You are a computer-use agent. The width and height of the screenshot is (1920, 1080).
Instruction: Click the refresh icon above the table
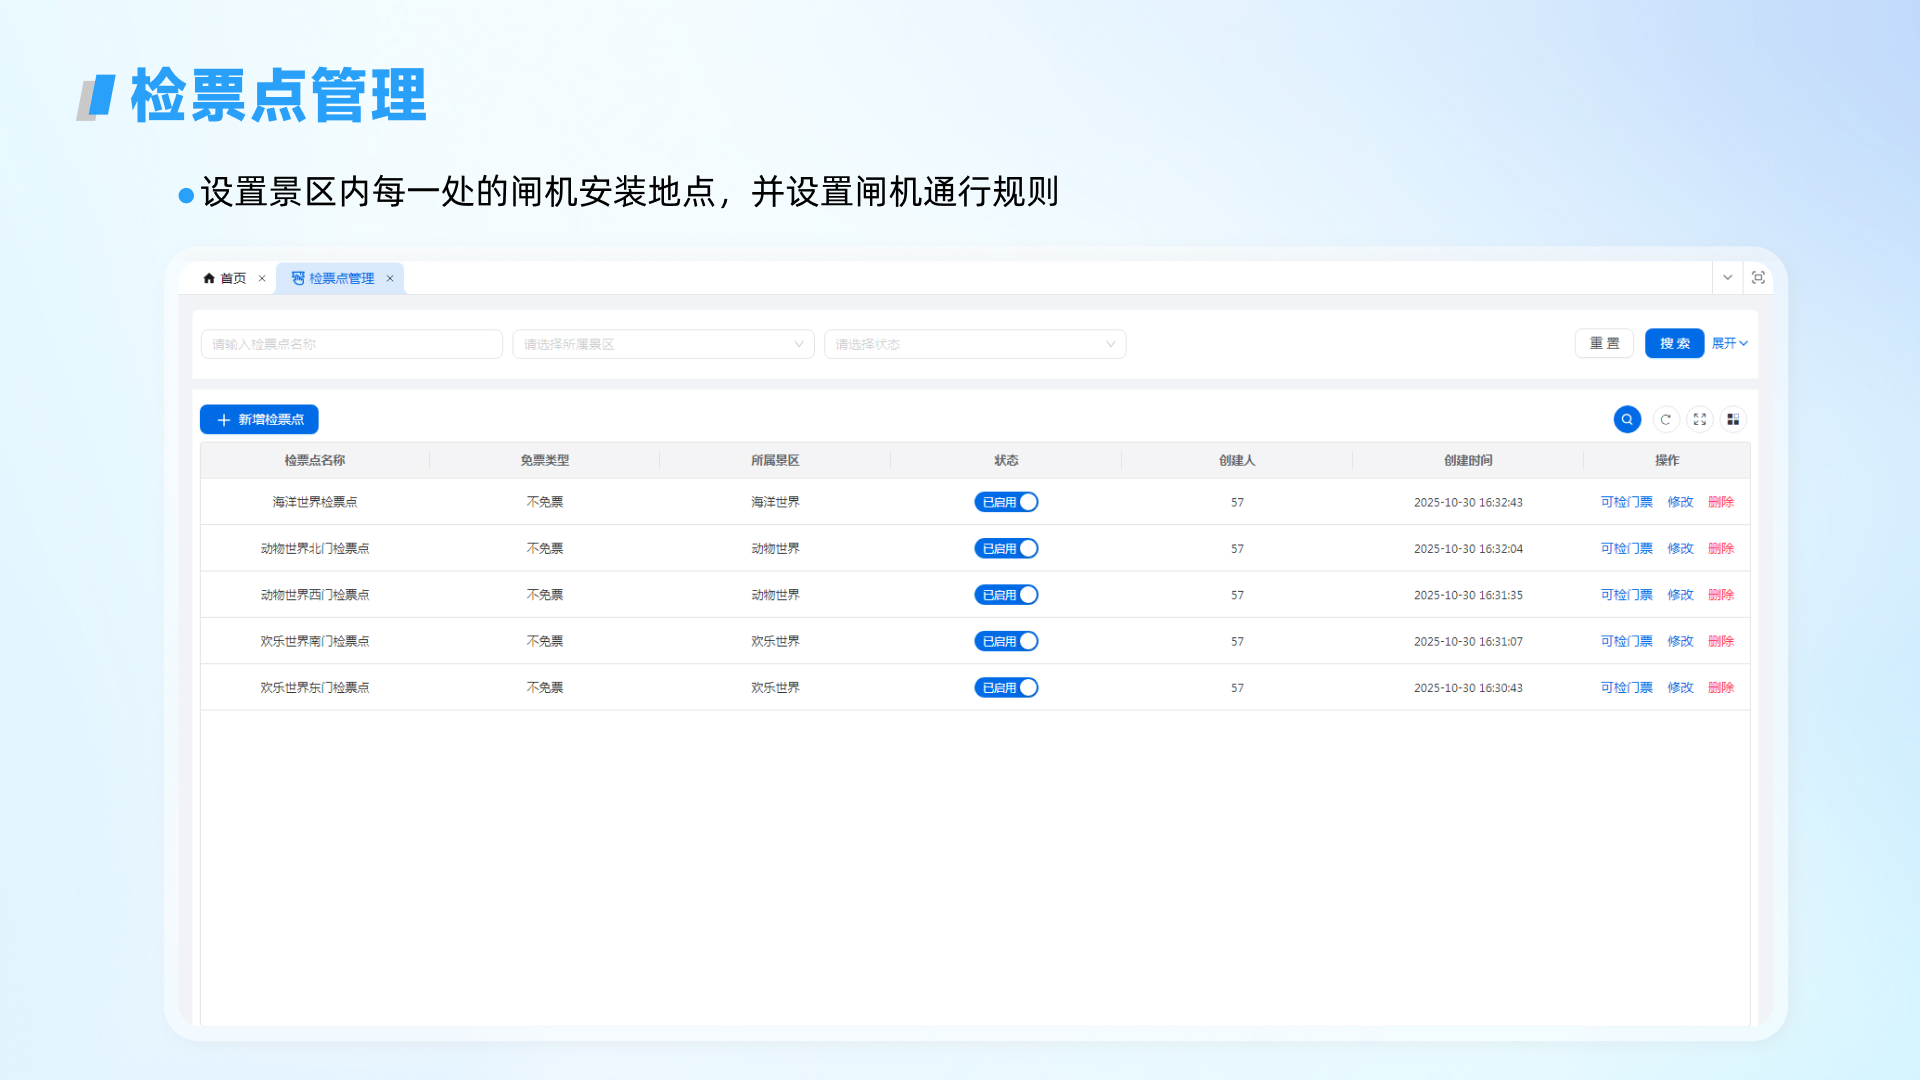click(1665, 420)
